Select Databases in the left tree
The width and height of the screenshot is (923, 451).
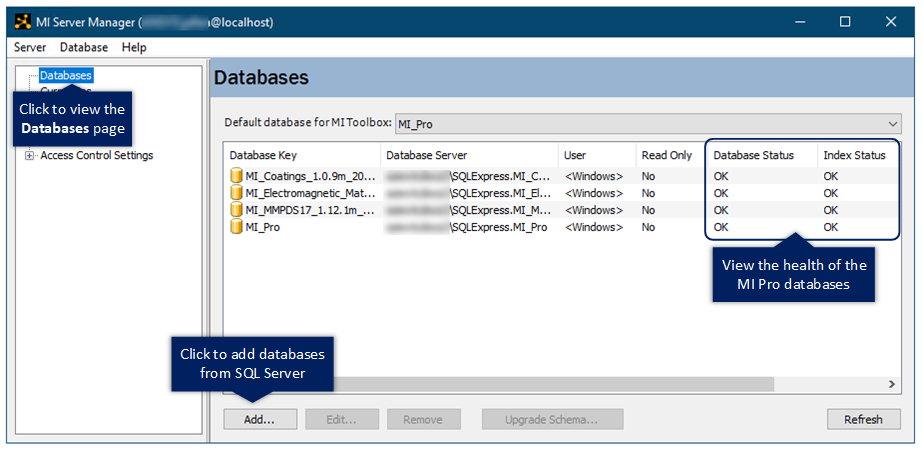66,75
